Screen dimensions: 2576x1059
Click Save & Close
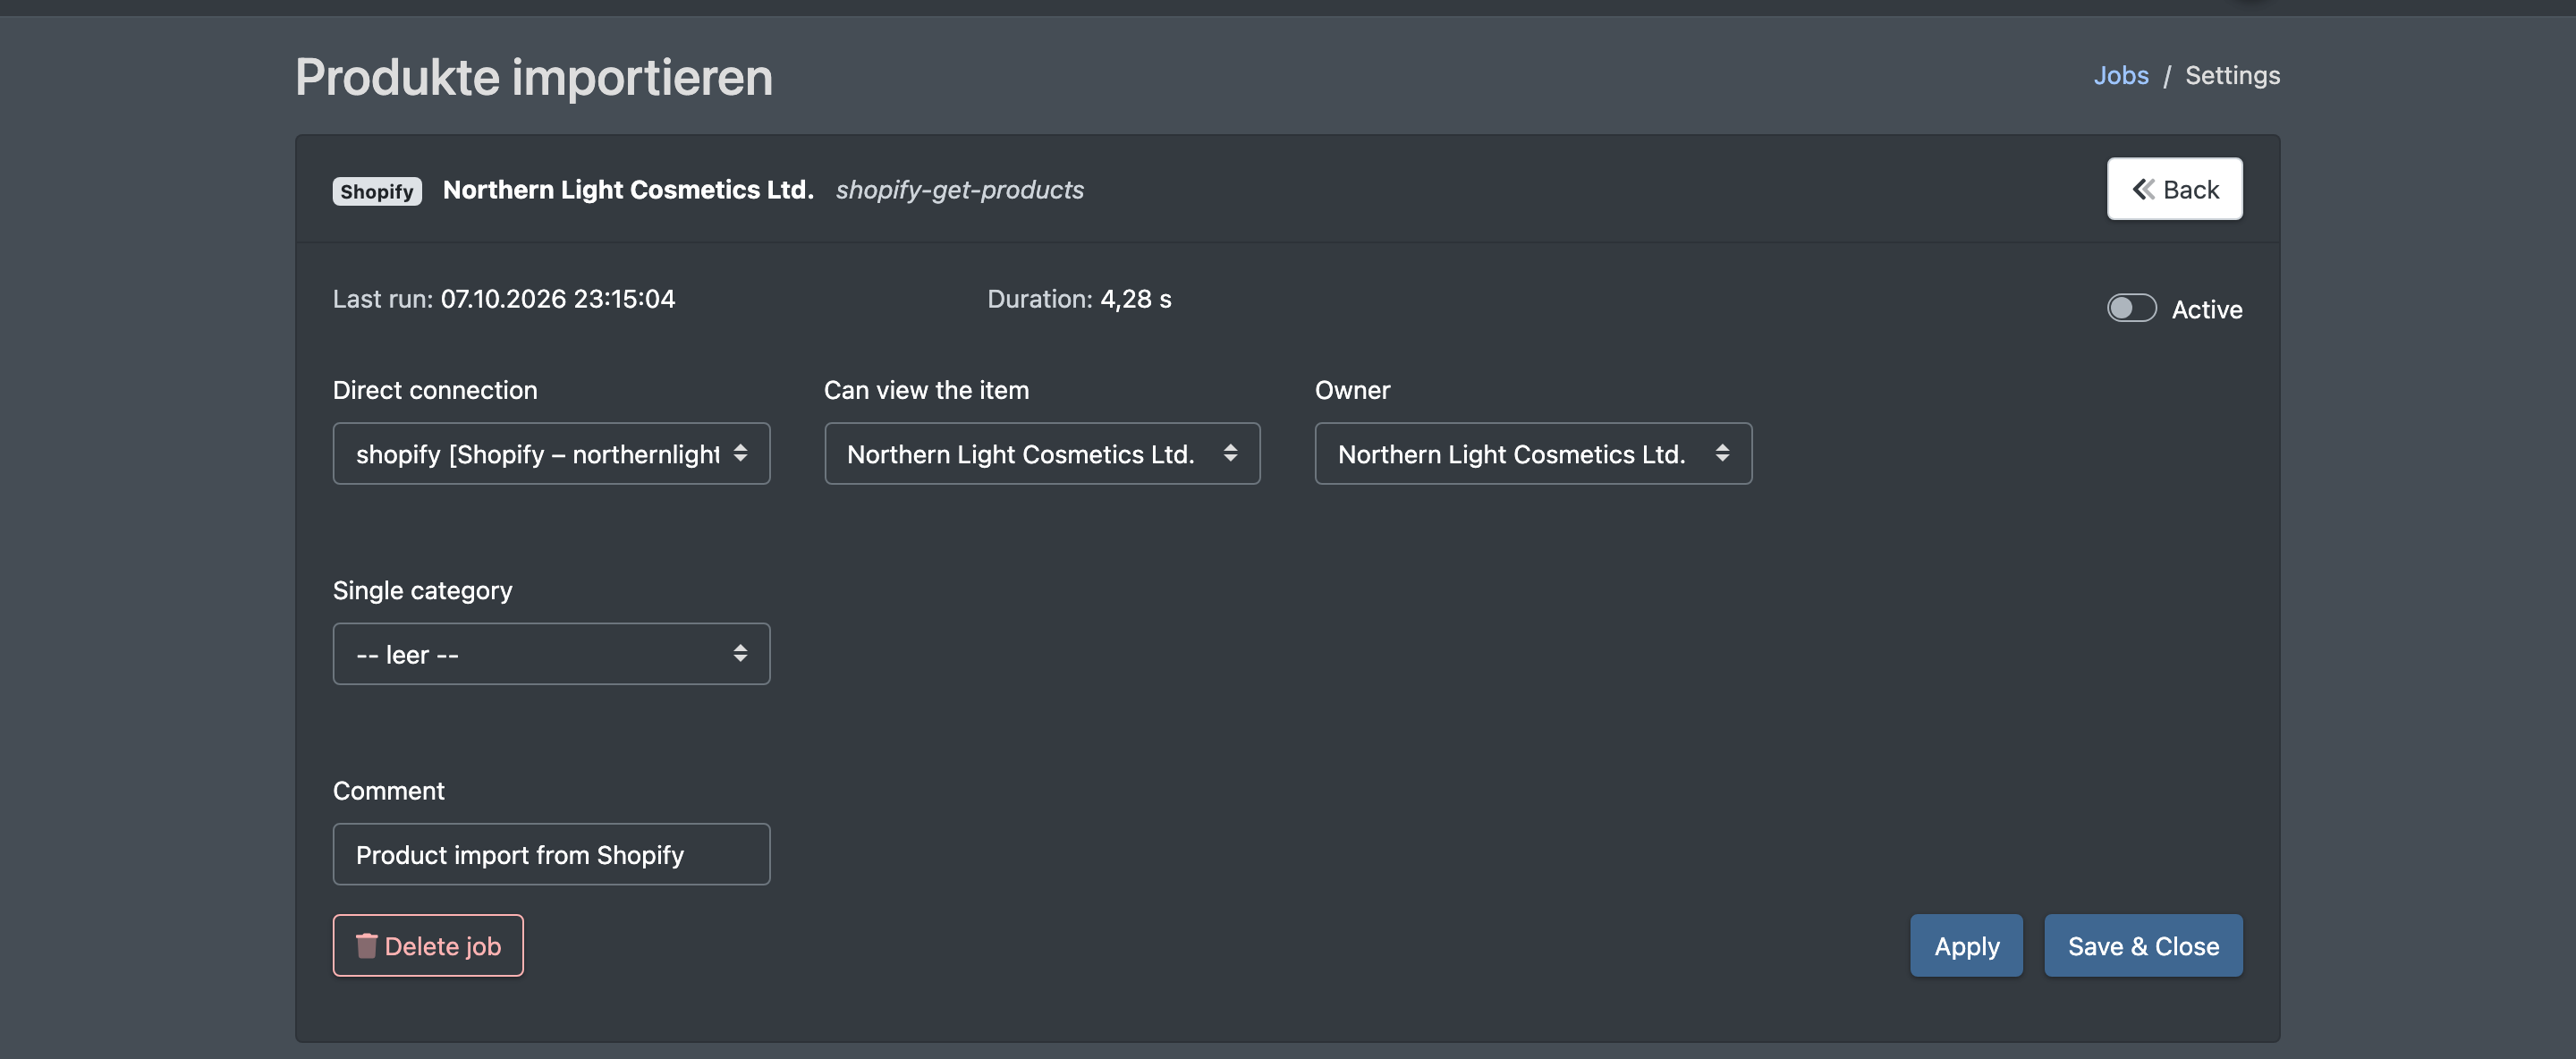click(x=2143, y=945)
